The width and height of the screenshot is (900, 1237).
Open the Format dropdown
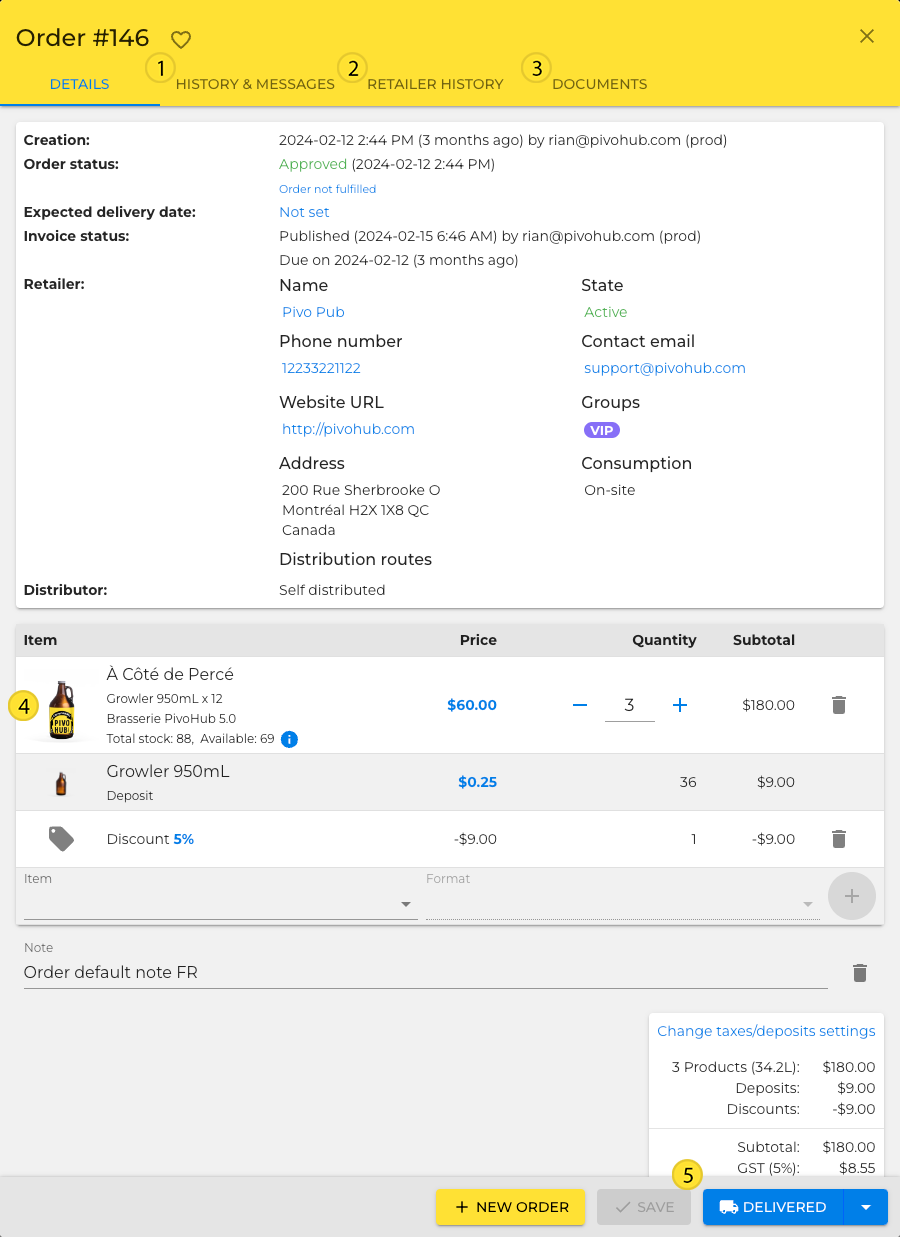(623, 904)
